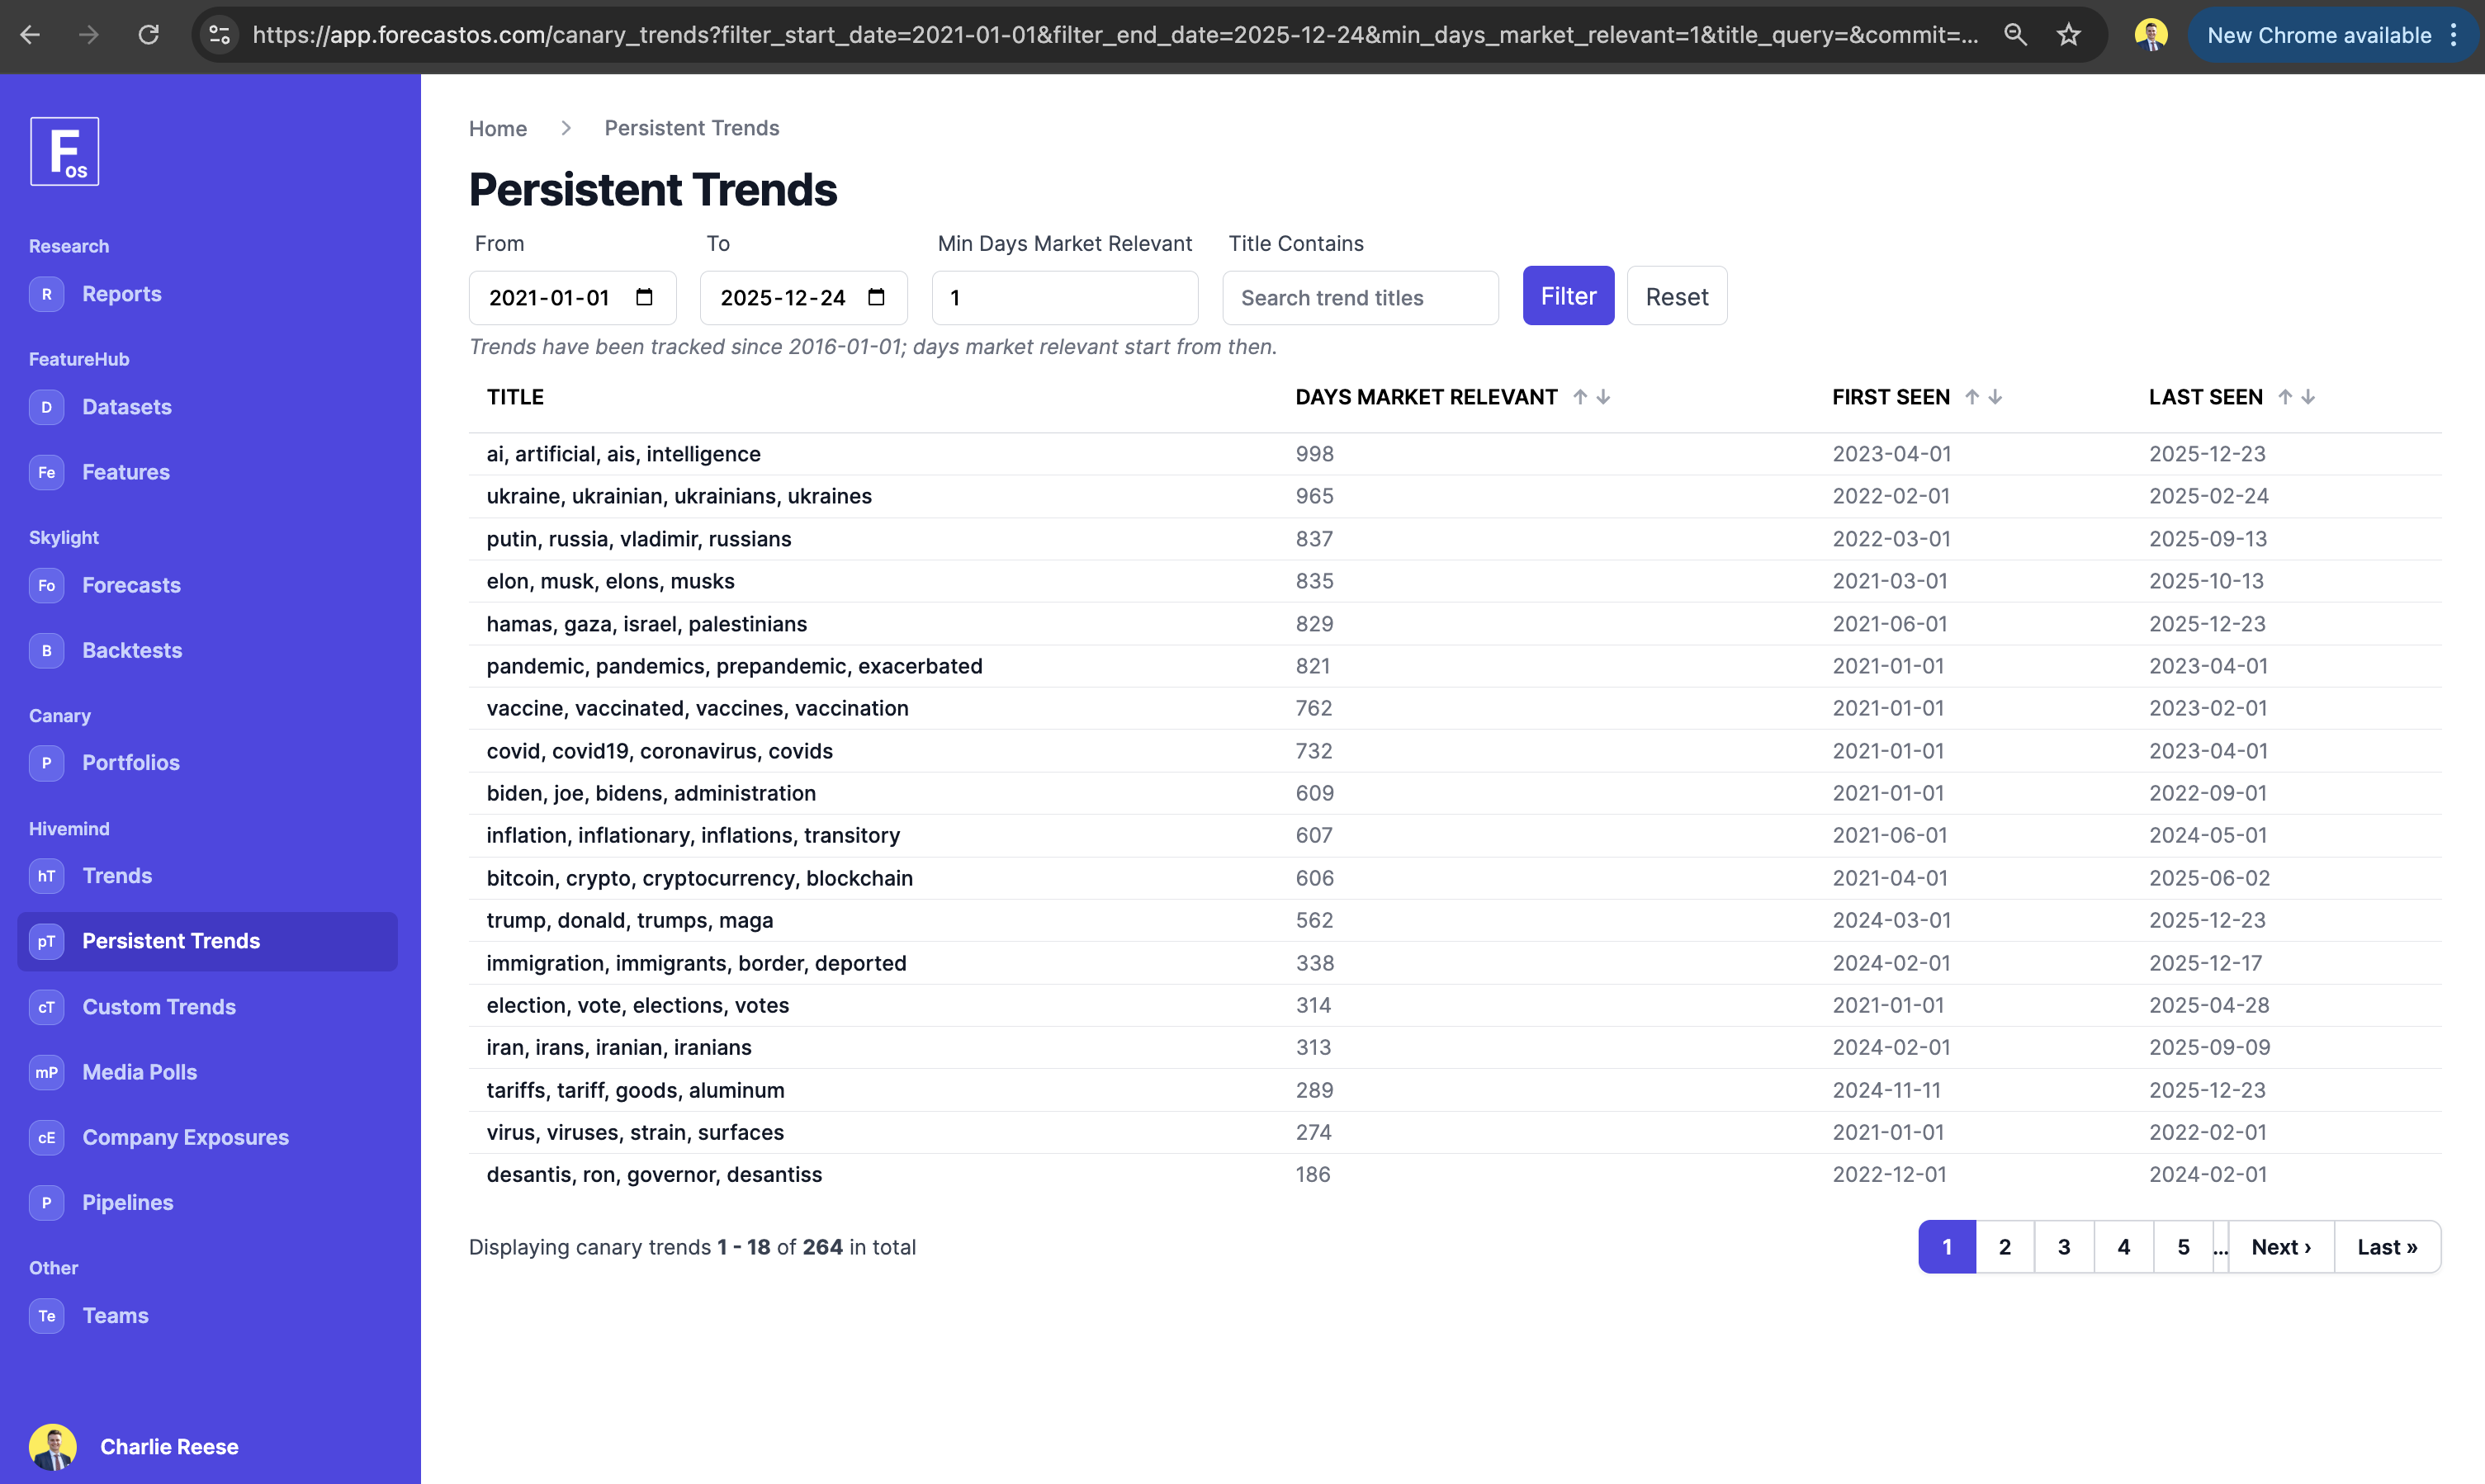This screenshot has height=1484, width=2485.
Task: Select the Backtests icon in Skylight section
Action: 46,650
